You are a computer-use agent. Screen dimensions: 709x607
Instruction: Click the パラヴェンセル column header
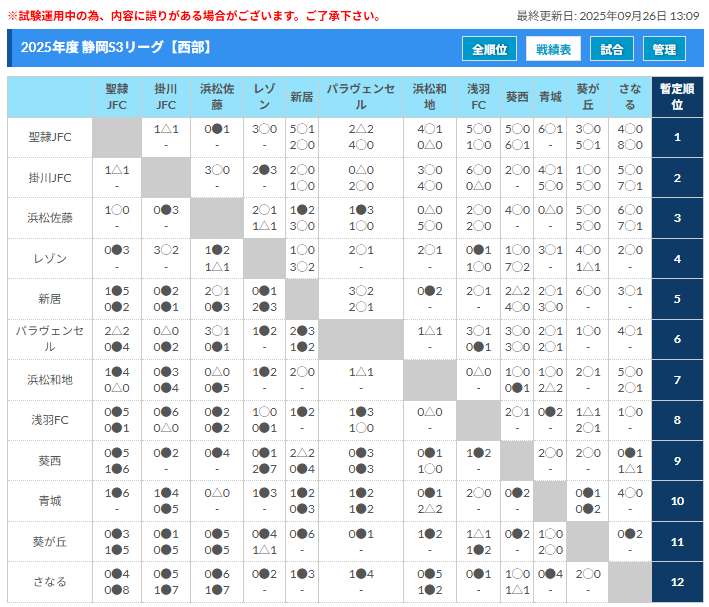pyautogui.click(x=361, y=97)
